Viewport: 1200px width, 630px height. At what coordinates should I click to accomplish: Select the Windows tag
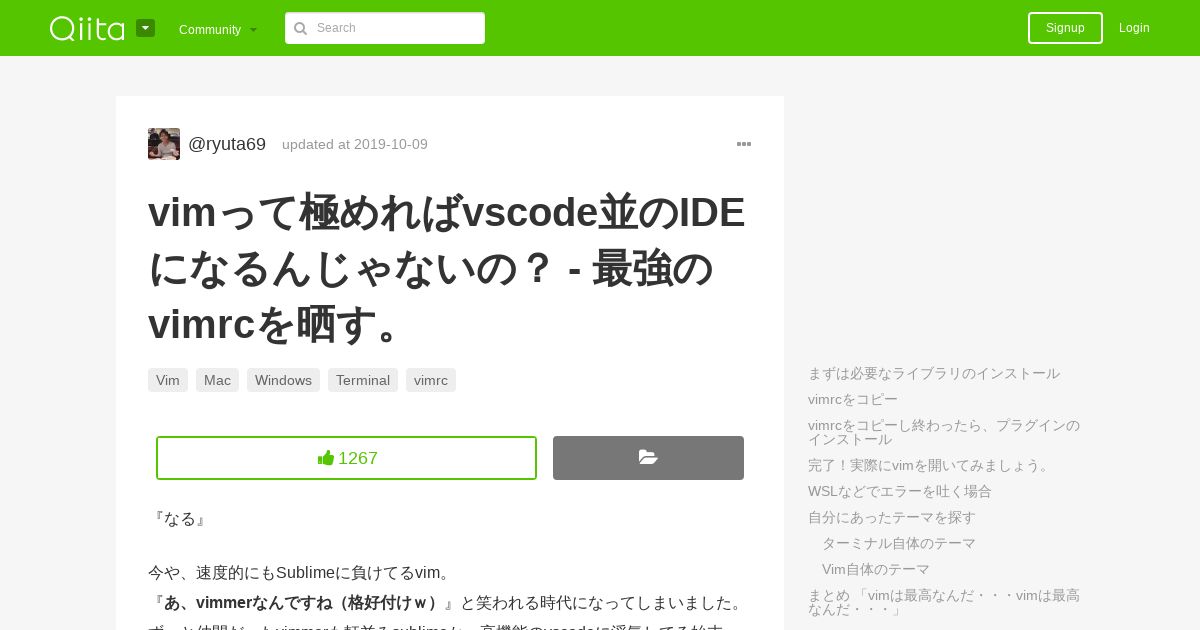[283, 380]
